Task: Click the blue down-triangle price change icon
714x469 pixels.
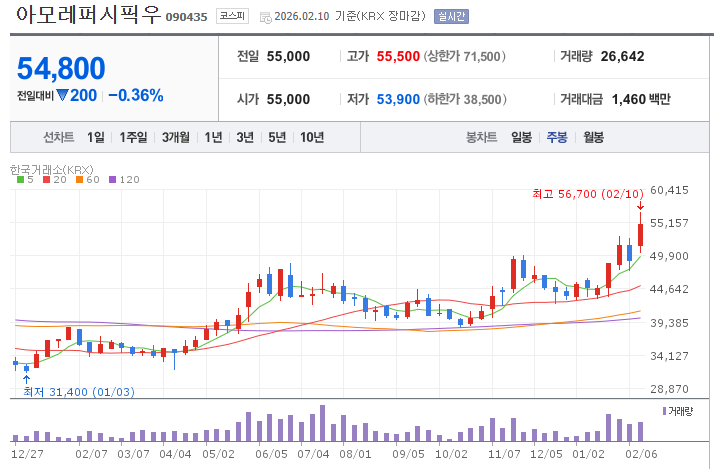Action: tap(62, 96)
